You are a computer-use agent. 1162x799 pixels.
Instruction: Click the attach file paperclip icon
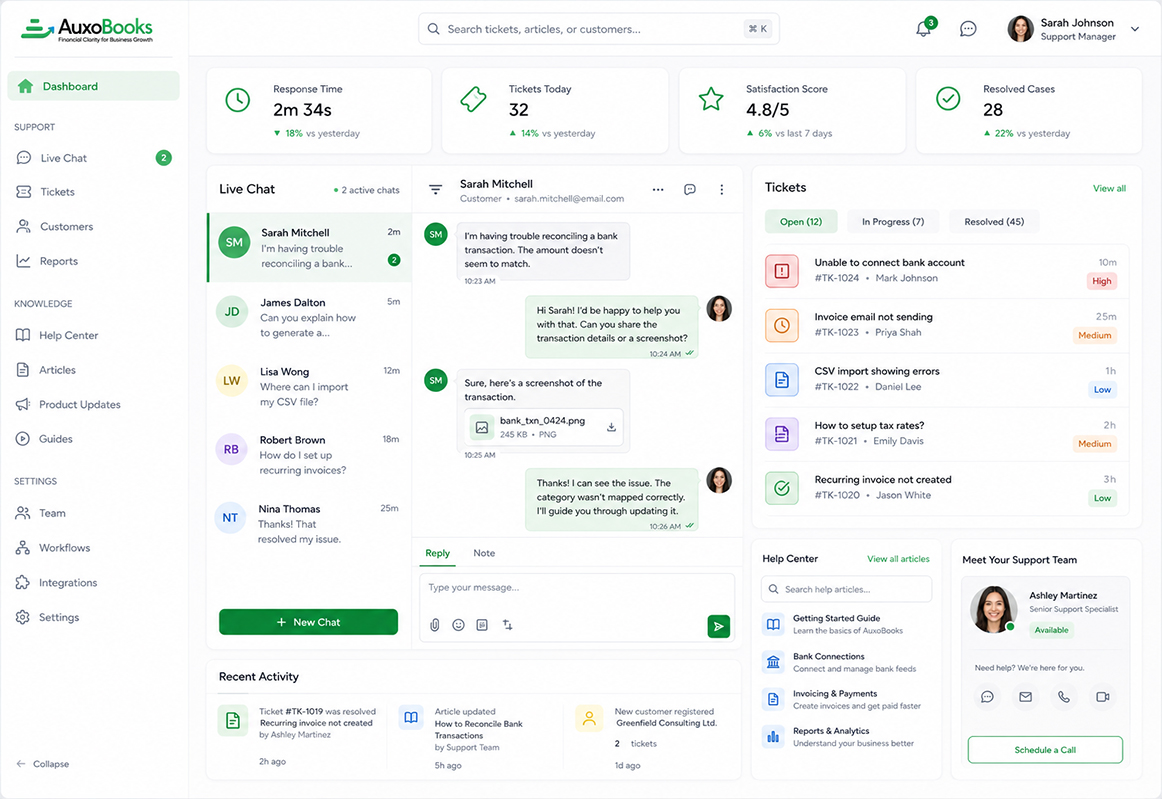coord(435,625)
